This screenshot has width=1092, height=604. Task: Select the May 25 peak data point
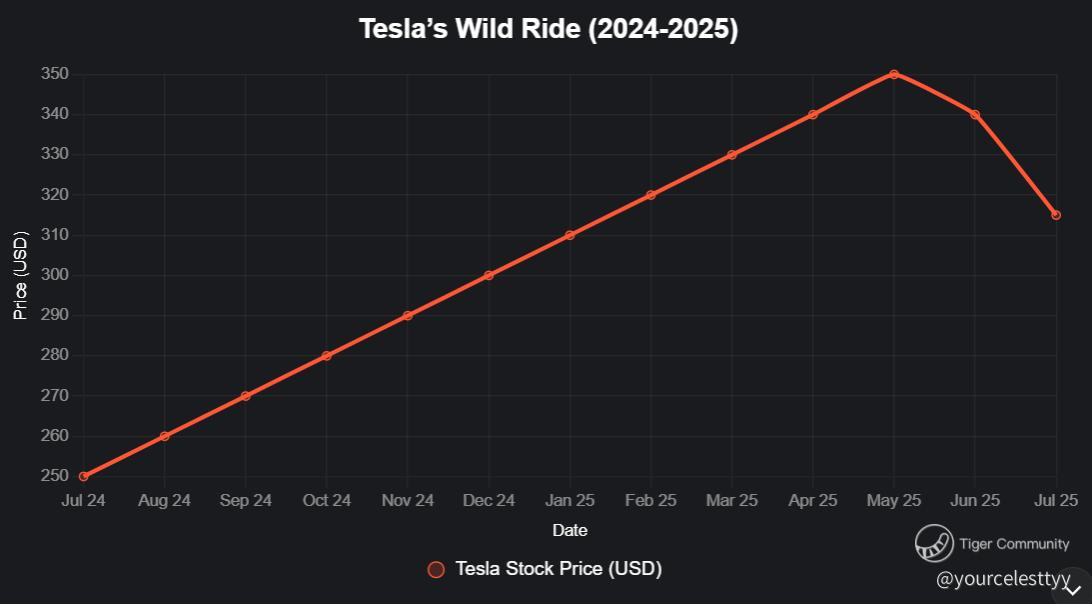click(894, 74)
